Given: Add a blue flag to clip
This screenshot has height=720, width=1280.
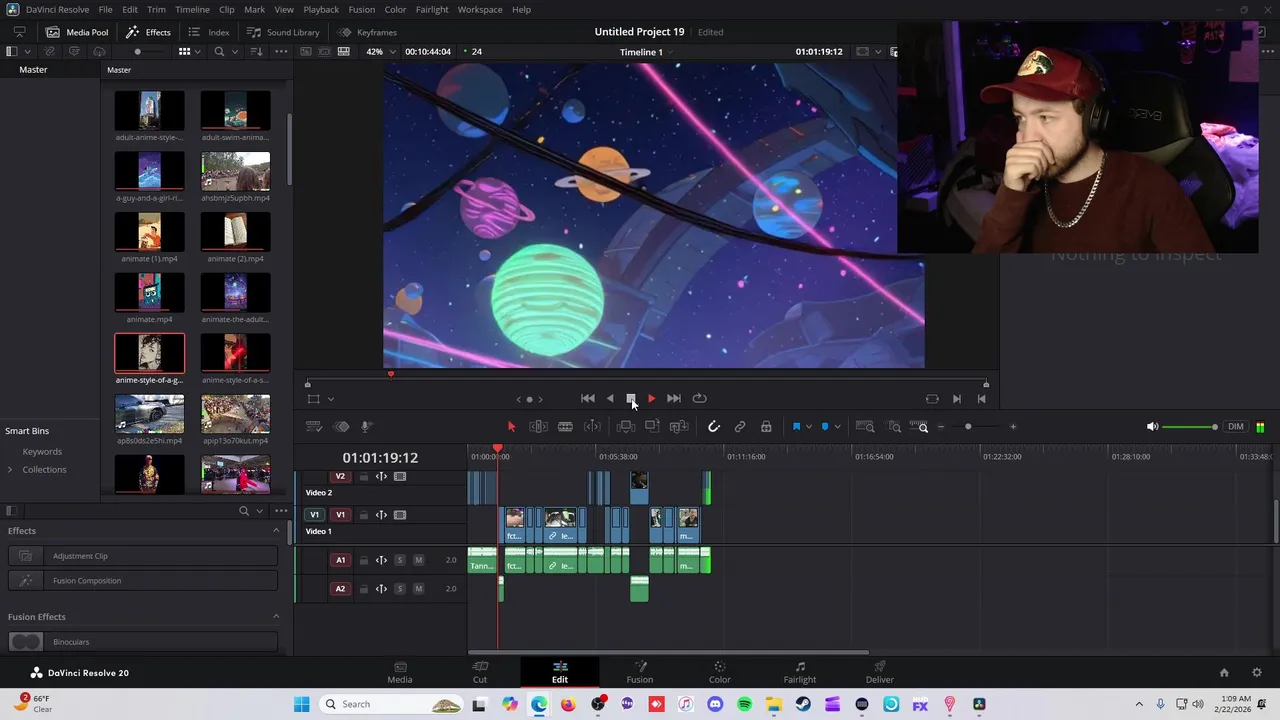Looking at the screenshot, I should (x=797, y=427).
